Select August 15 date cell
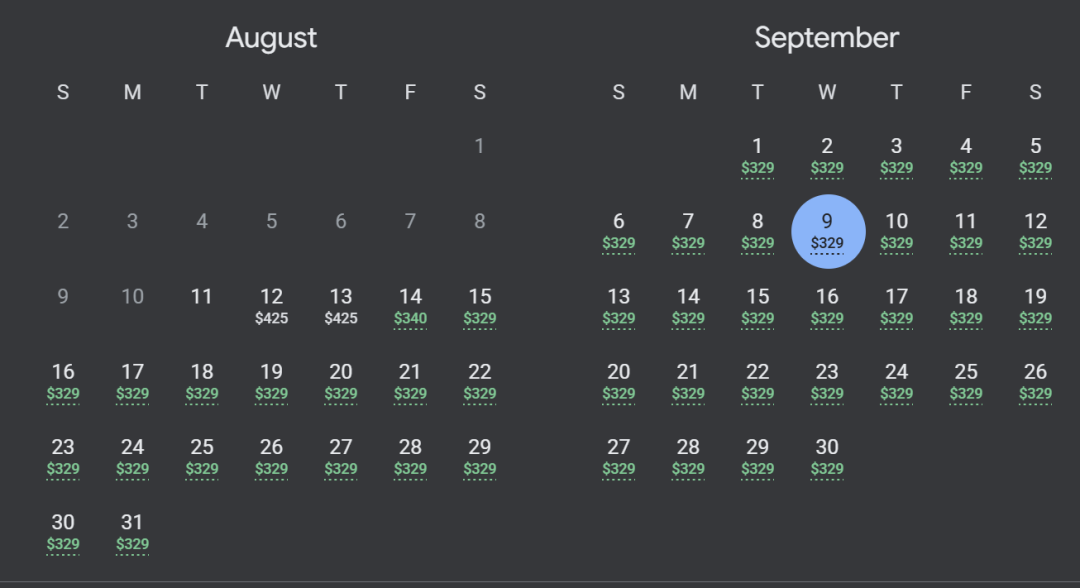The height and width of the screenshot is (588, 1080). pyautogui.click(x=480, y=306)
